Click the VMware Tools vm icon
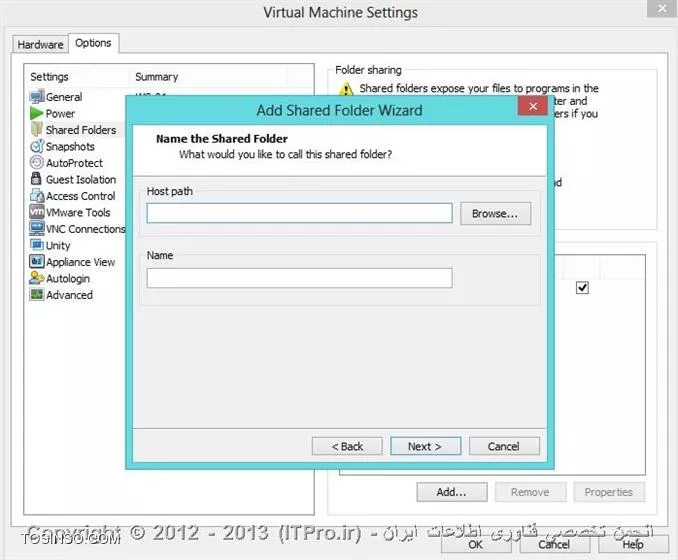The height and width of the screenshot is (560, 678). click(37, 212)
